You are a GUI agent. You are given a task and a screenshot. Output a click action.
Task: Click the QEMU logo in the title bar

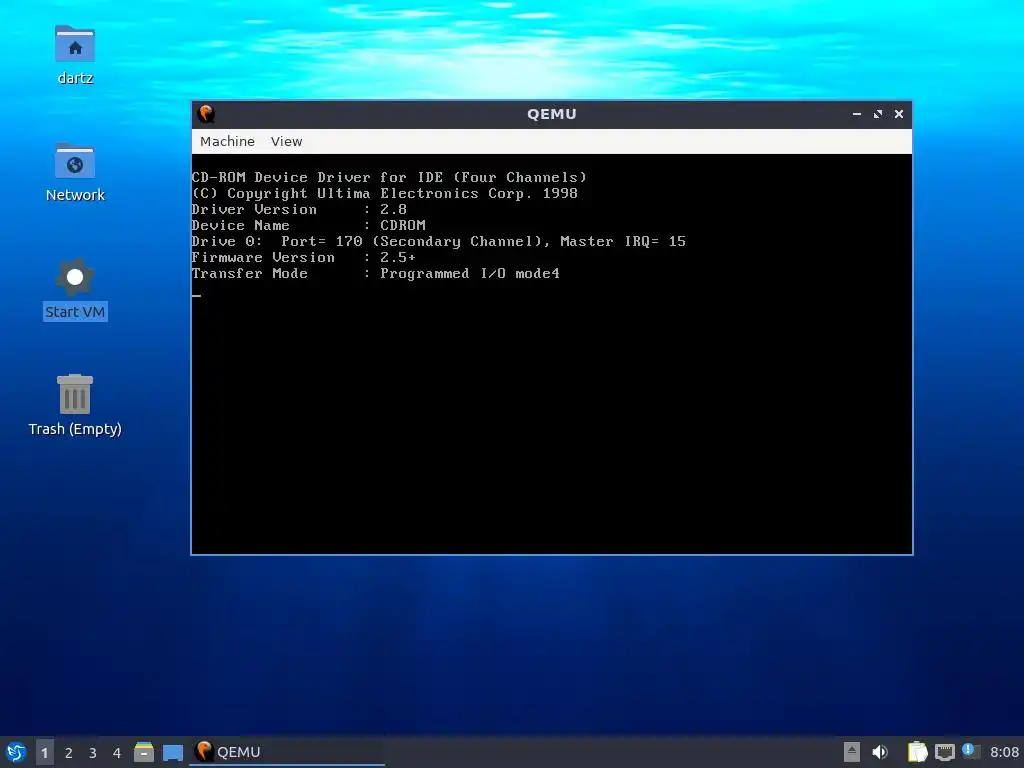(x=206, y=114)
